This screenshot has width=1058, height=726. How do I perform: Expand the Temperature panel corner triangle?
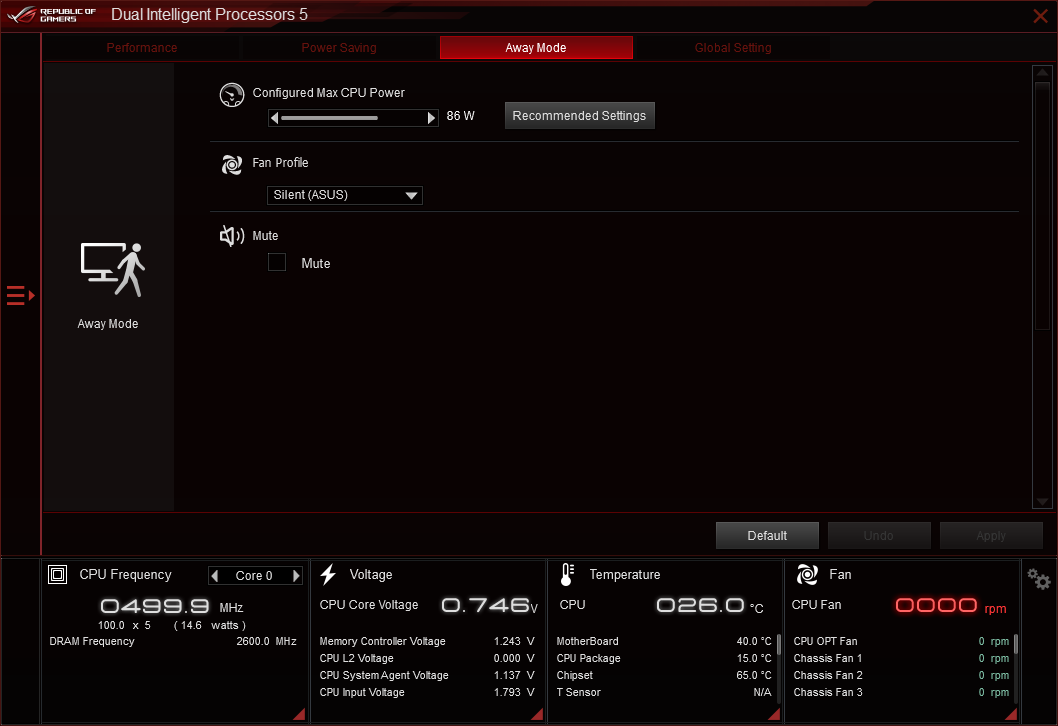pos(774,714)
